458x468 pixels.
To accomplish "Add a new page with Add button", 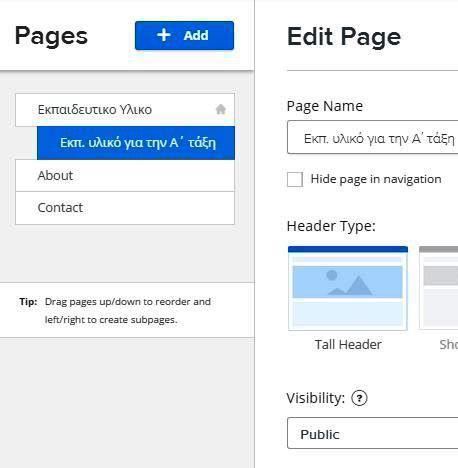I will tap(184, 35).
